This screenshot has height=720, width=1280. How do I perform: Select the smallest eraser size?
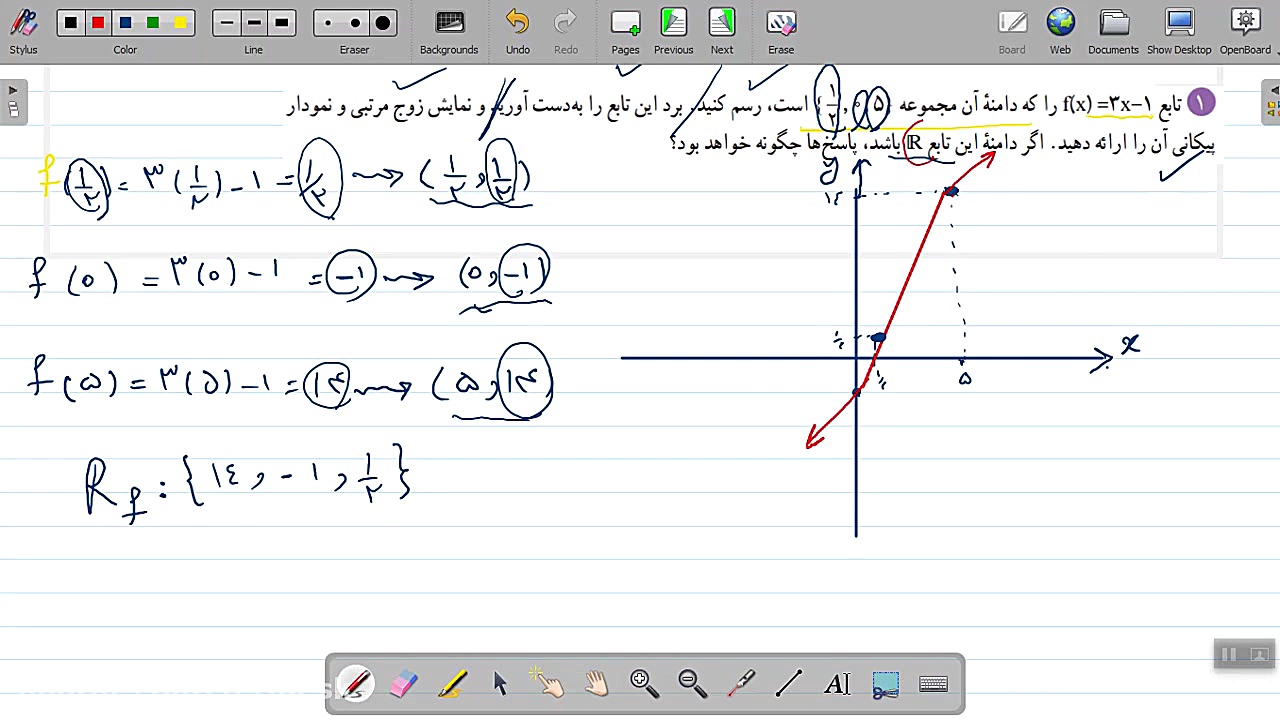point(328,23)
